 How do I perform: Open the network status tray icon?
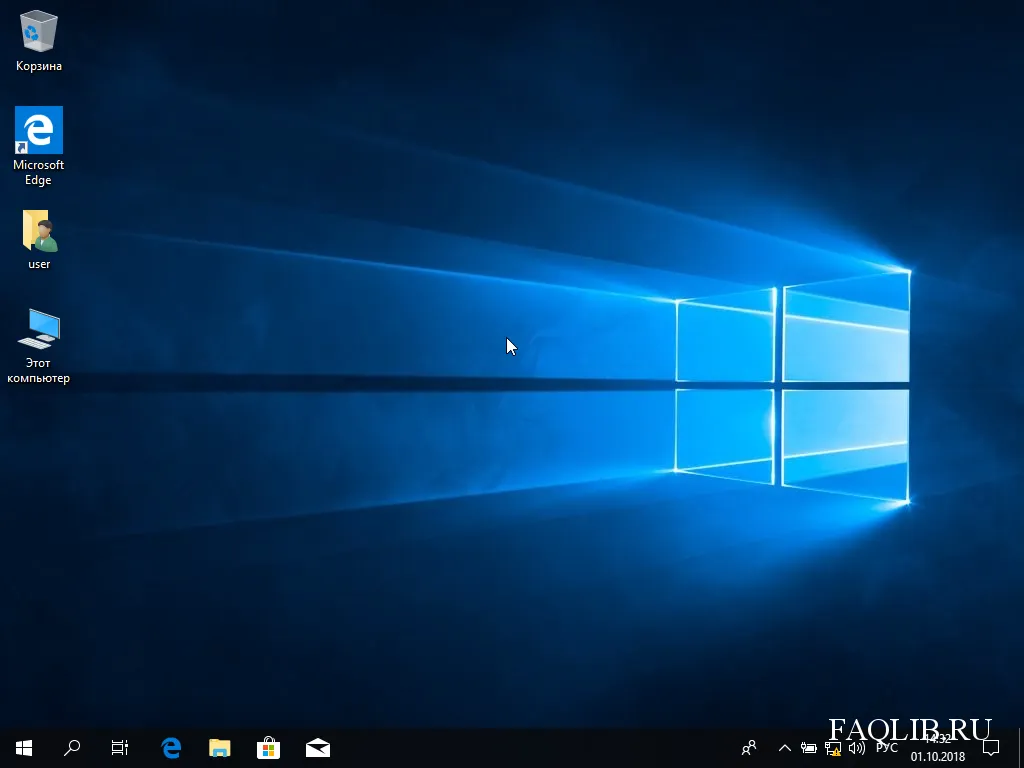tap(833, 748)
